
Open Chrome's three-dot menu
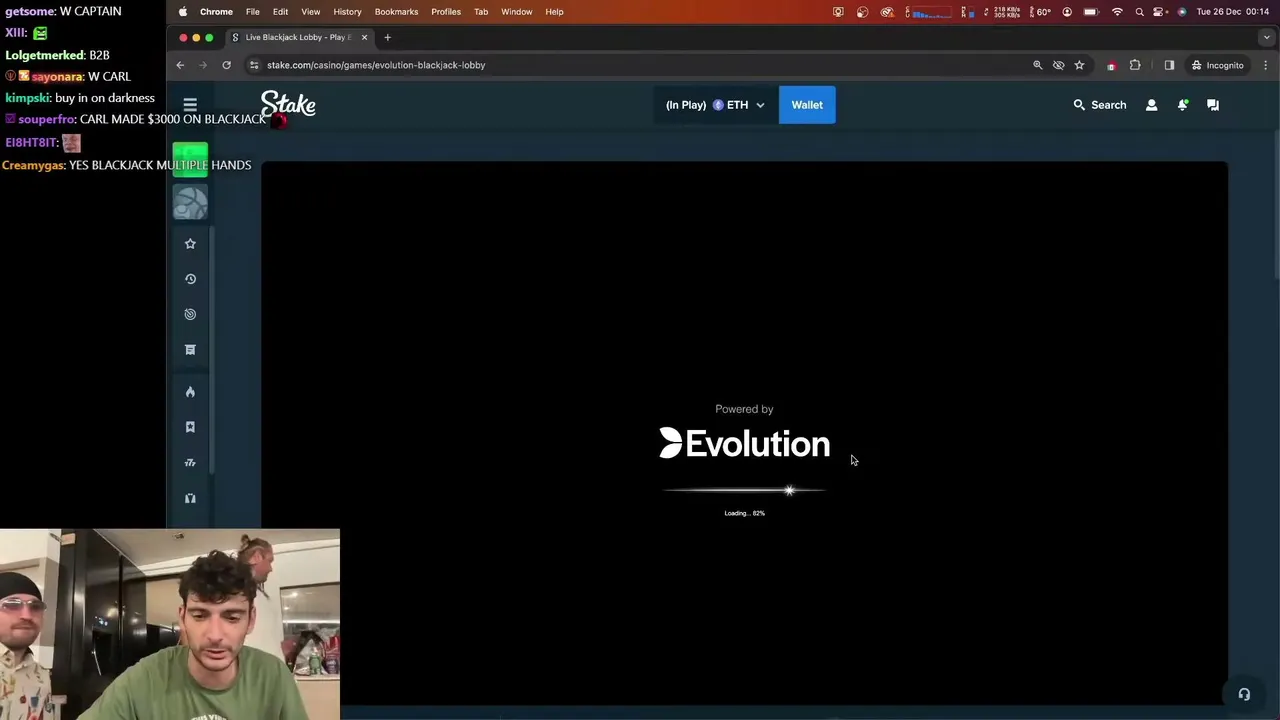point(1266,65)
